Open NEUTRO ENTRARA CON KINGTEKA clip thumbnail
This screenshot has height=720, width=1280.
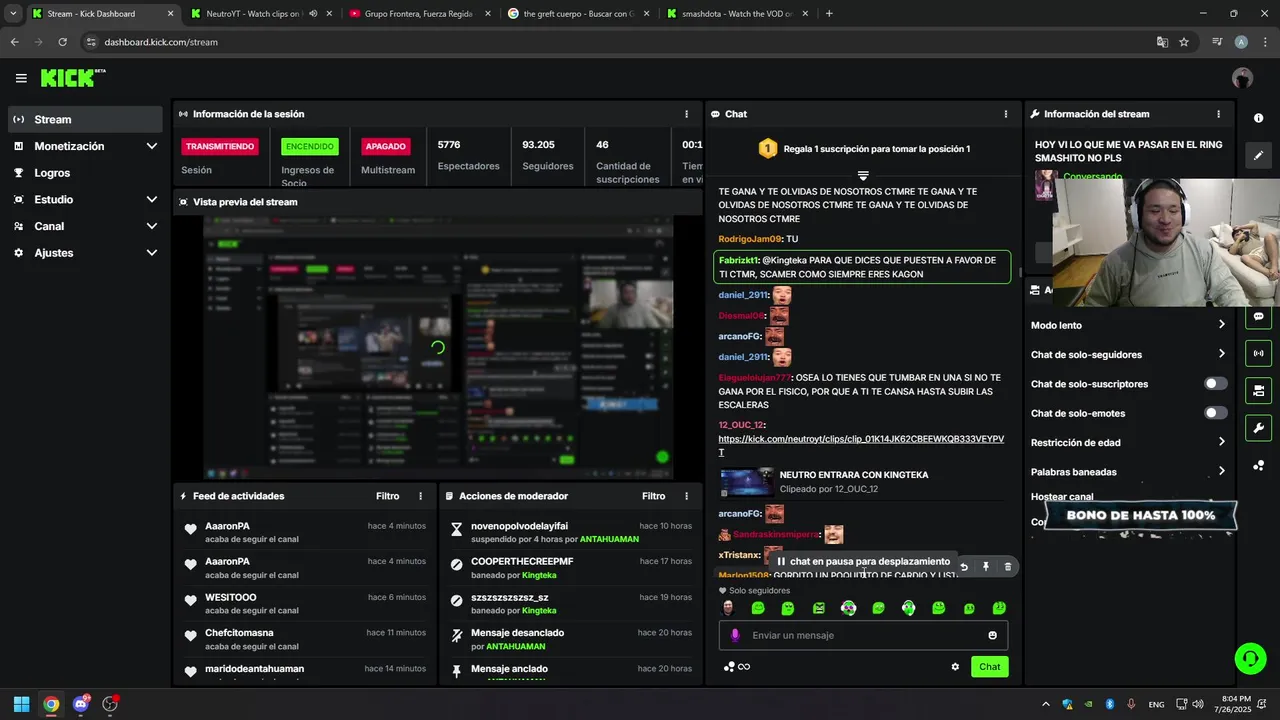[746, 482]
